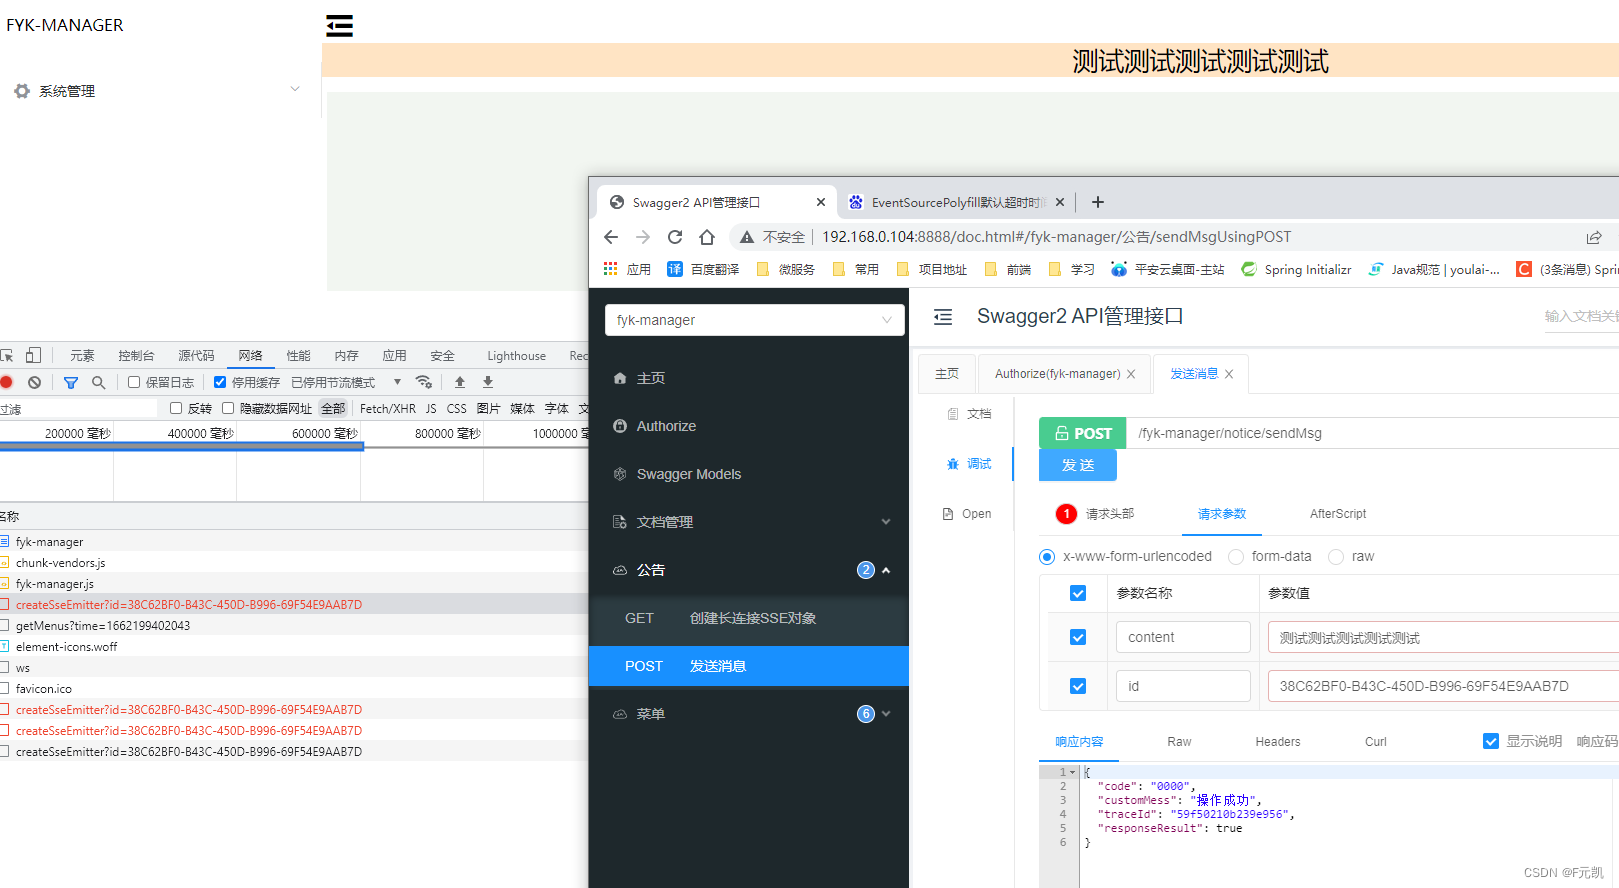Check 隐藏数据网址 checkbox
Viewport: 1619px width, 888px height.
(x=228, y=408)
